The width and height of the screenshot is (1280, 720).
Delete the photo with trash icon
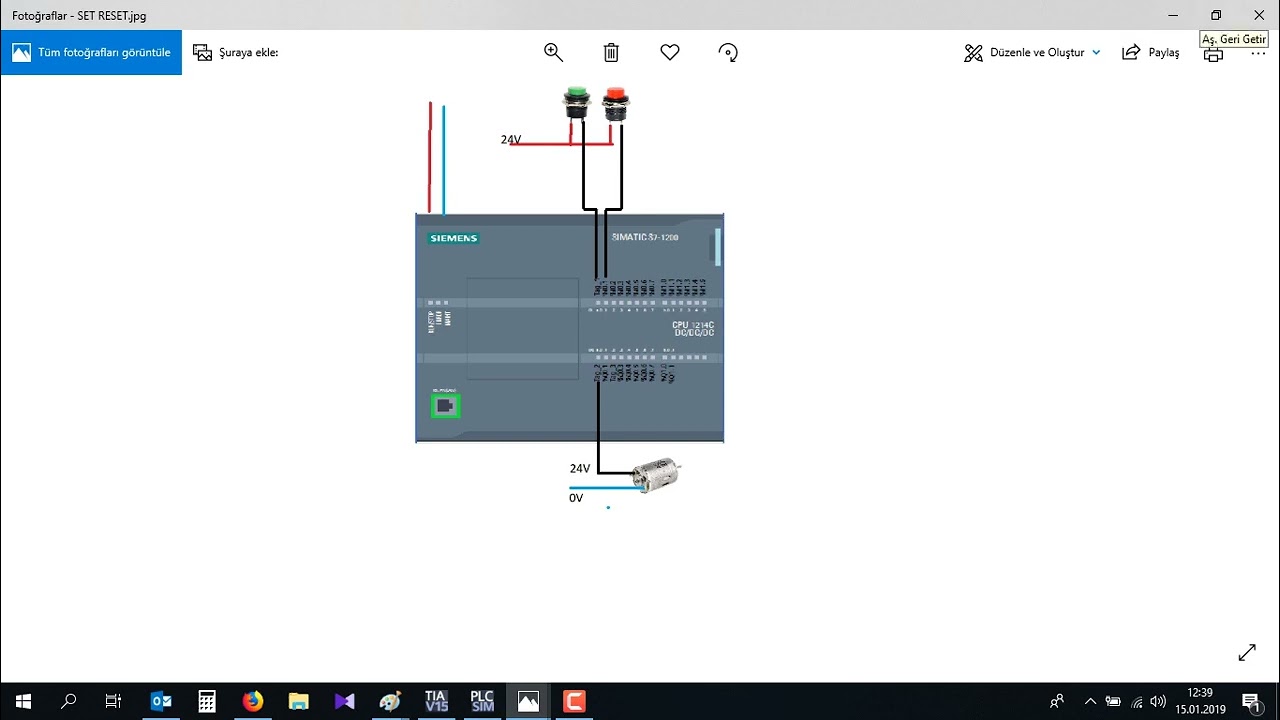(611, 52)
